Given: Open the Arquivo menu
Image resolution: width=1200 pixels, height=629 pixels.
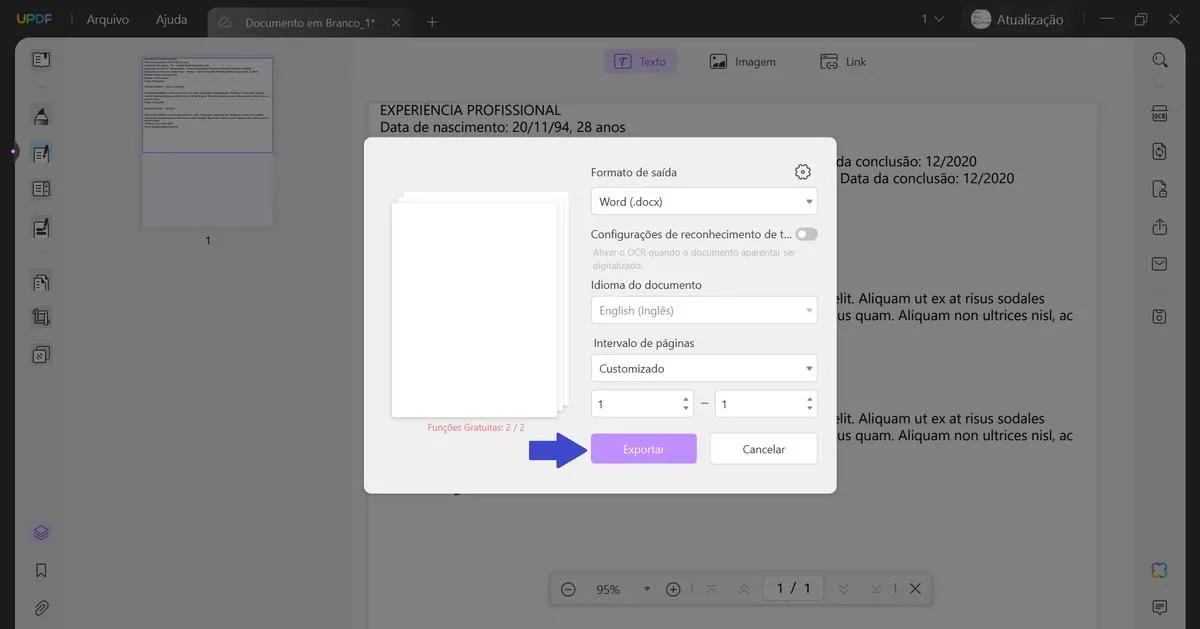Looking at the screenshot, I should (x=107, y=19).
